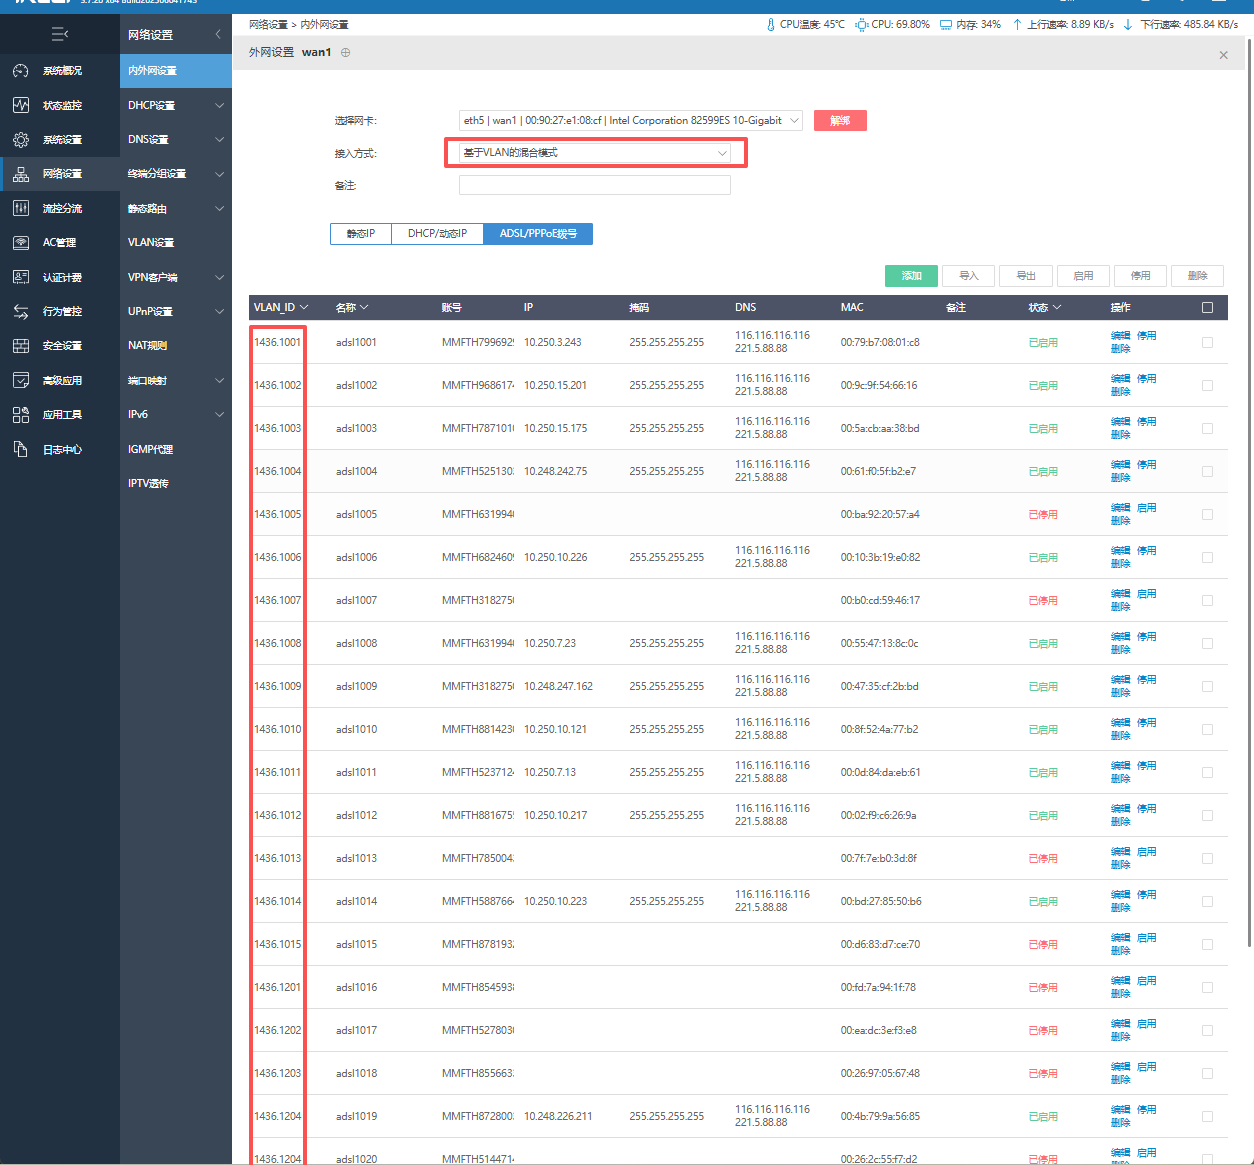Switch to the 静态IP tab
The image size is (1254, 1165).
(360, 234)
